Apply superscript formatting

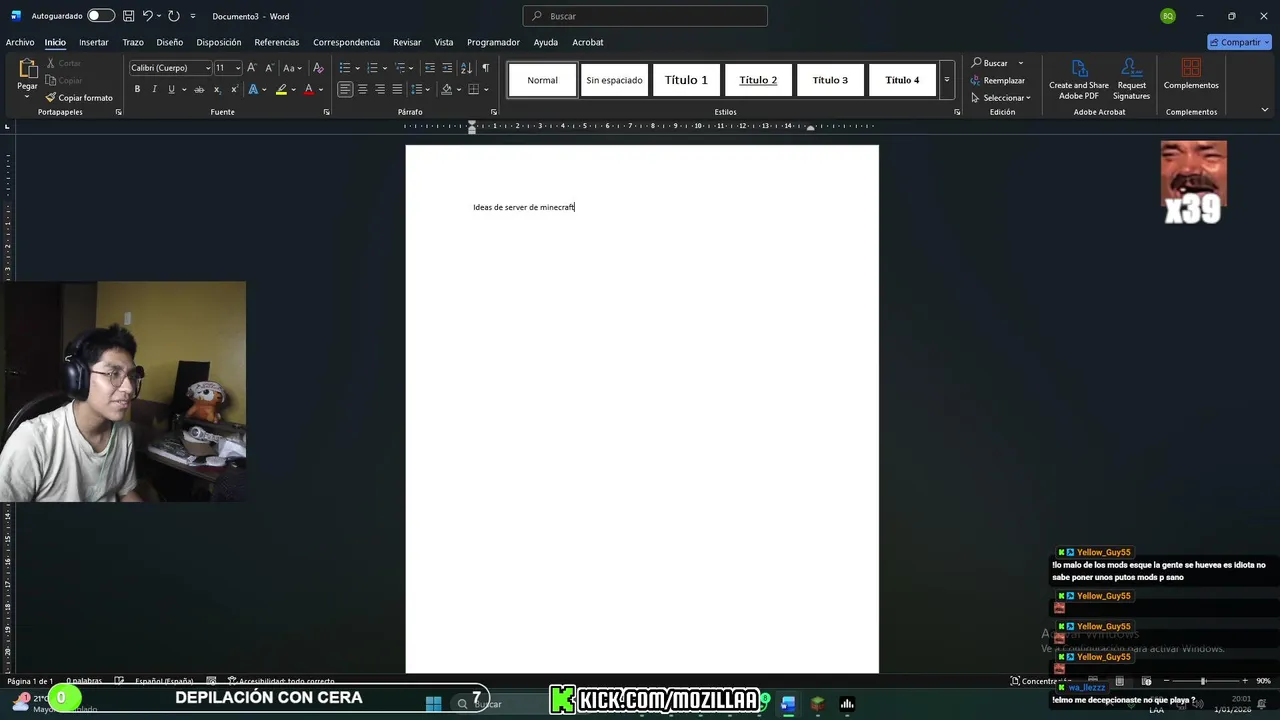pyautogui.click(x=233, y=89)
